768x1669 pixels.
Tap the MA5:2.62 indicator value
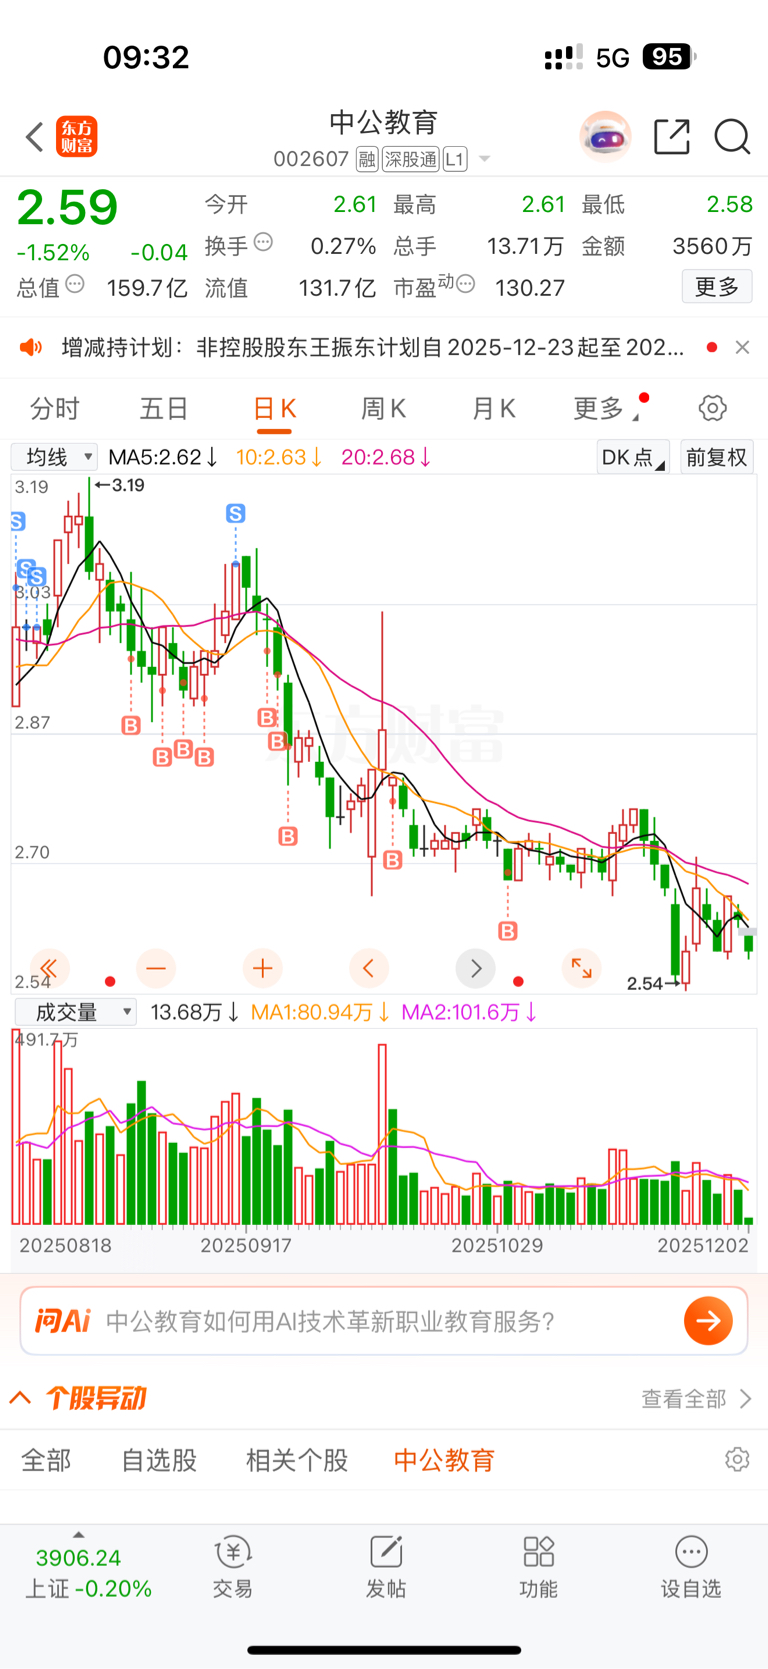(x=163, y=457)
